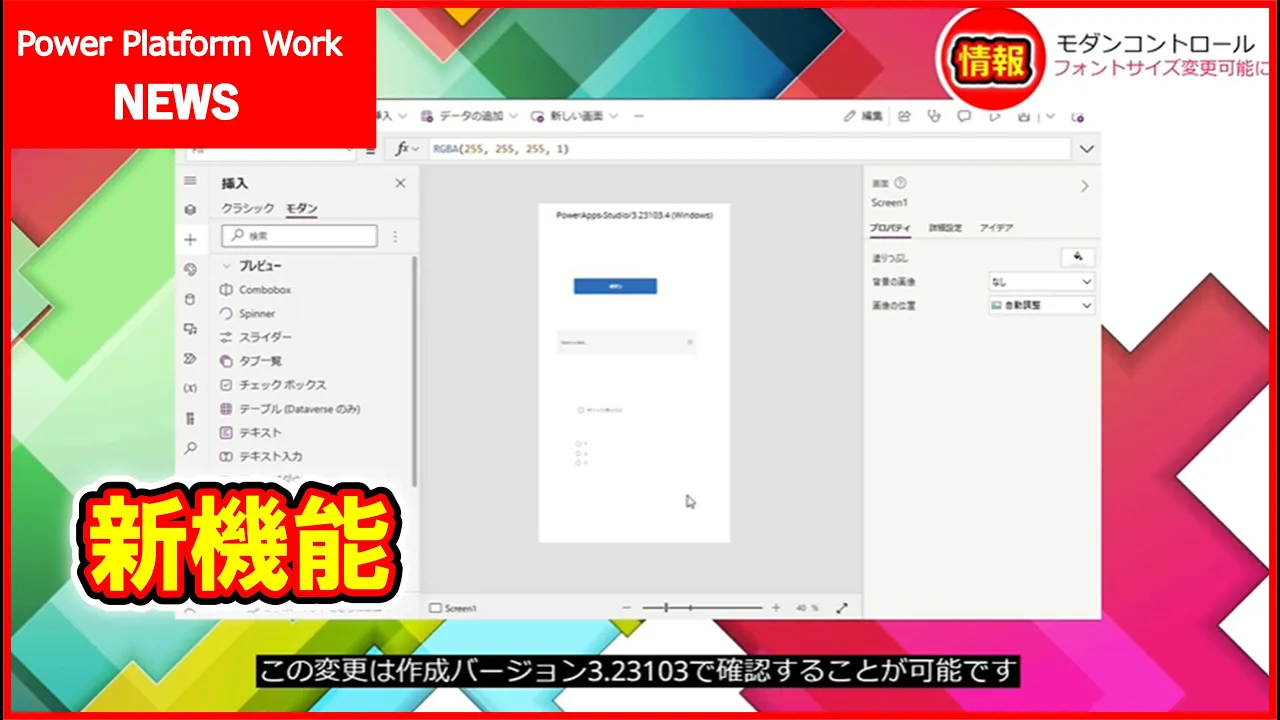Open the Theme palette icon in sidebar
Screen dimensions: 1280x720
coord(190,270)
